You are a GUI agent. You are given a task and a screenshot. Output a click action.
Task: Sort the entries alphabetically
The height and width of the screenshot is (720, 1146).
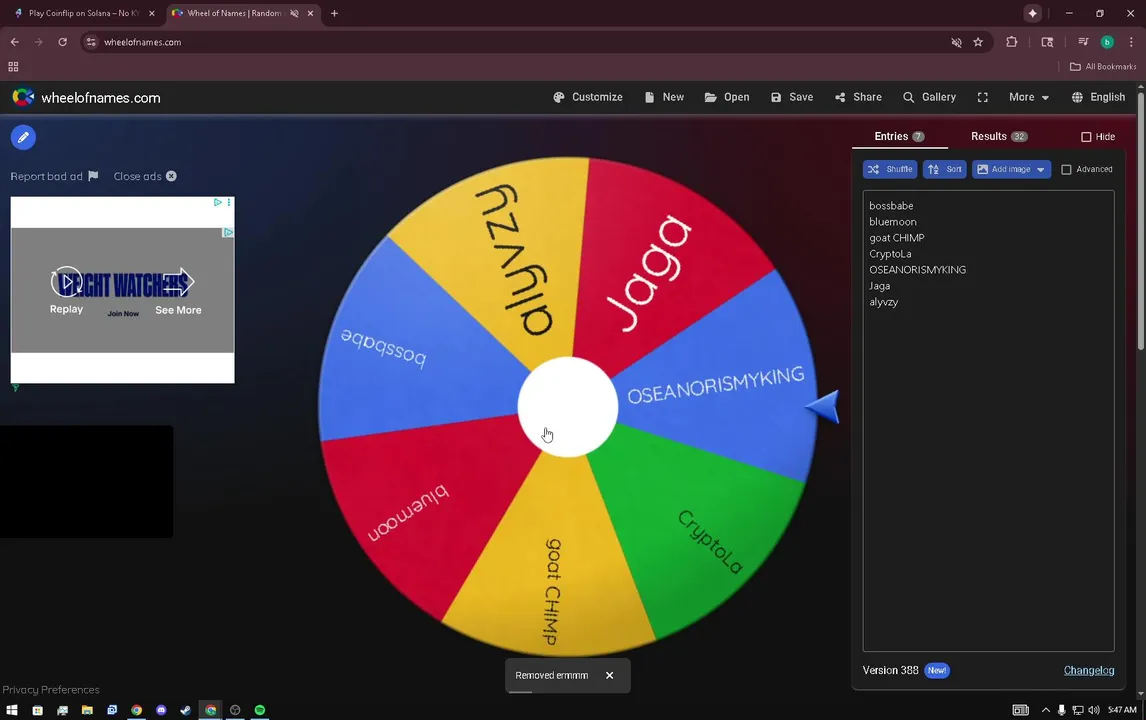pyautogui.click(x=944, y=170)
